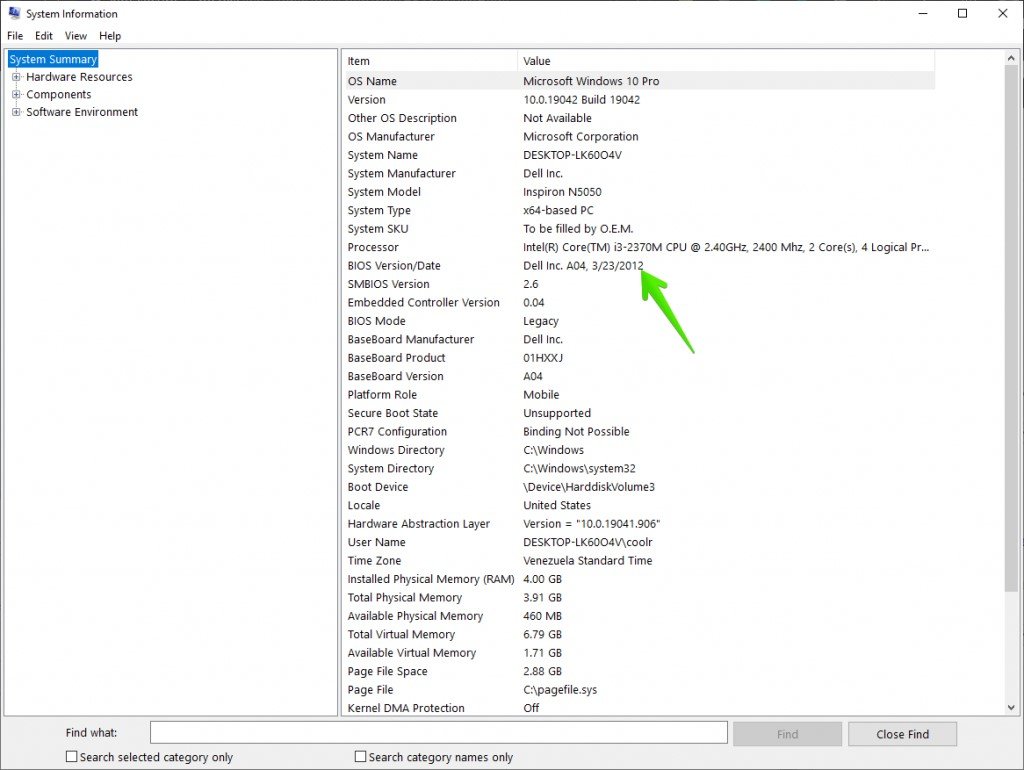This screenshot has width=1024, height=770.
Task: Select the System Manufacturer row
Action: tap(639, 173)
